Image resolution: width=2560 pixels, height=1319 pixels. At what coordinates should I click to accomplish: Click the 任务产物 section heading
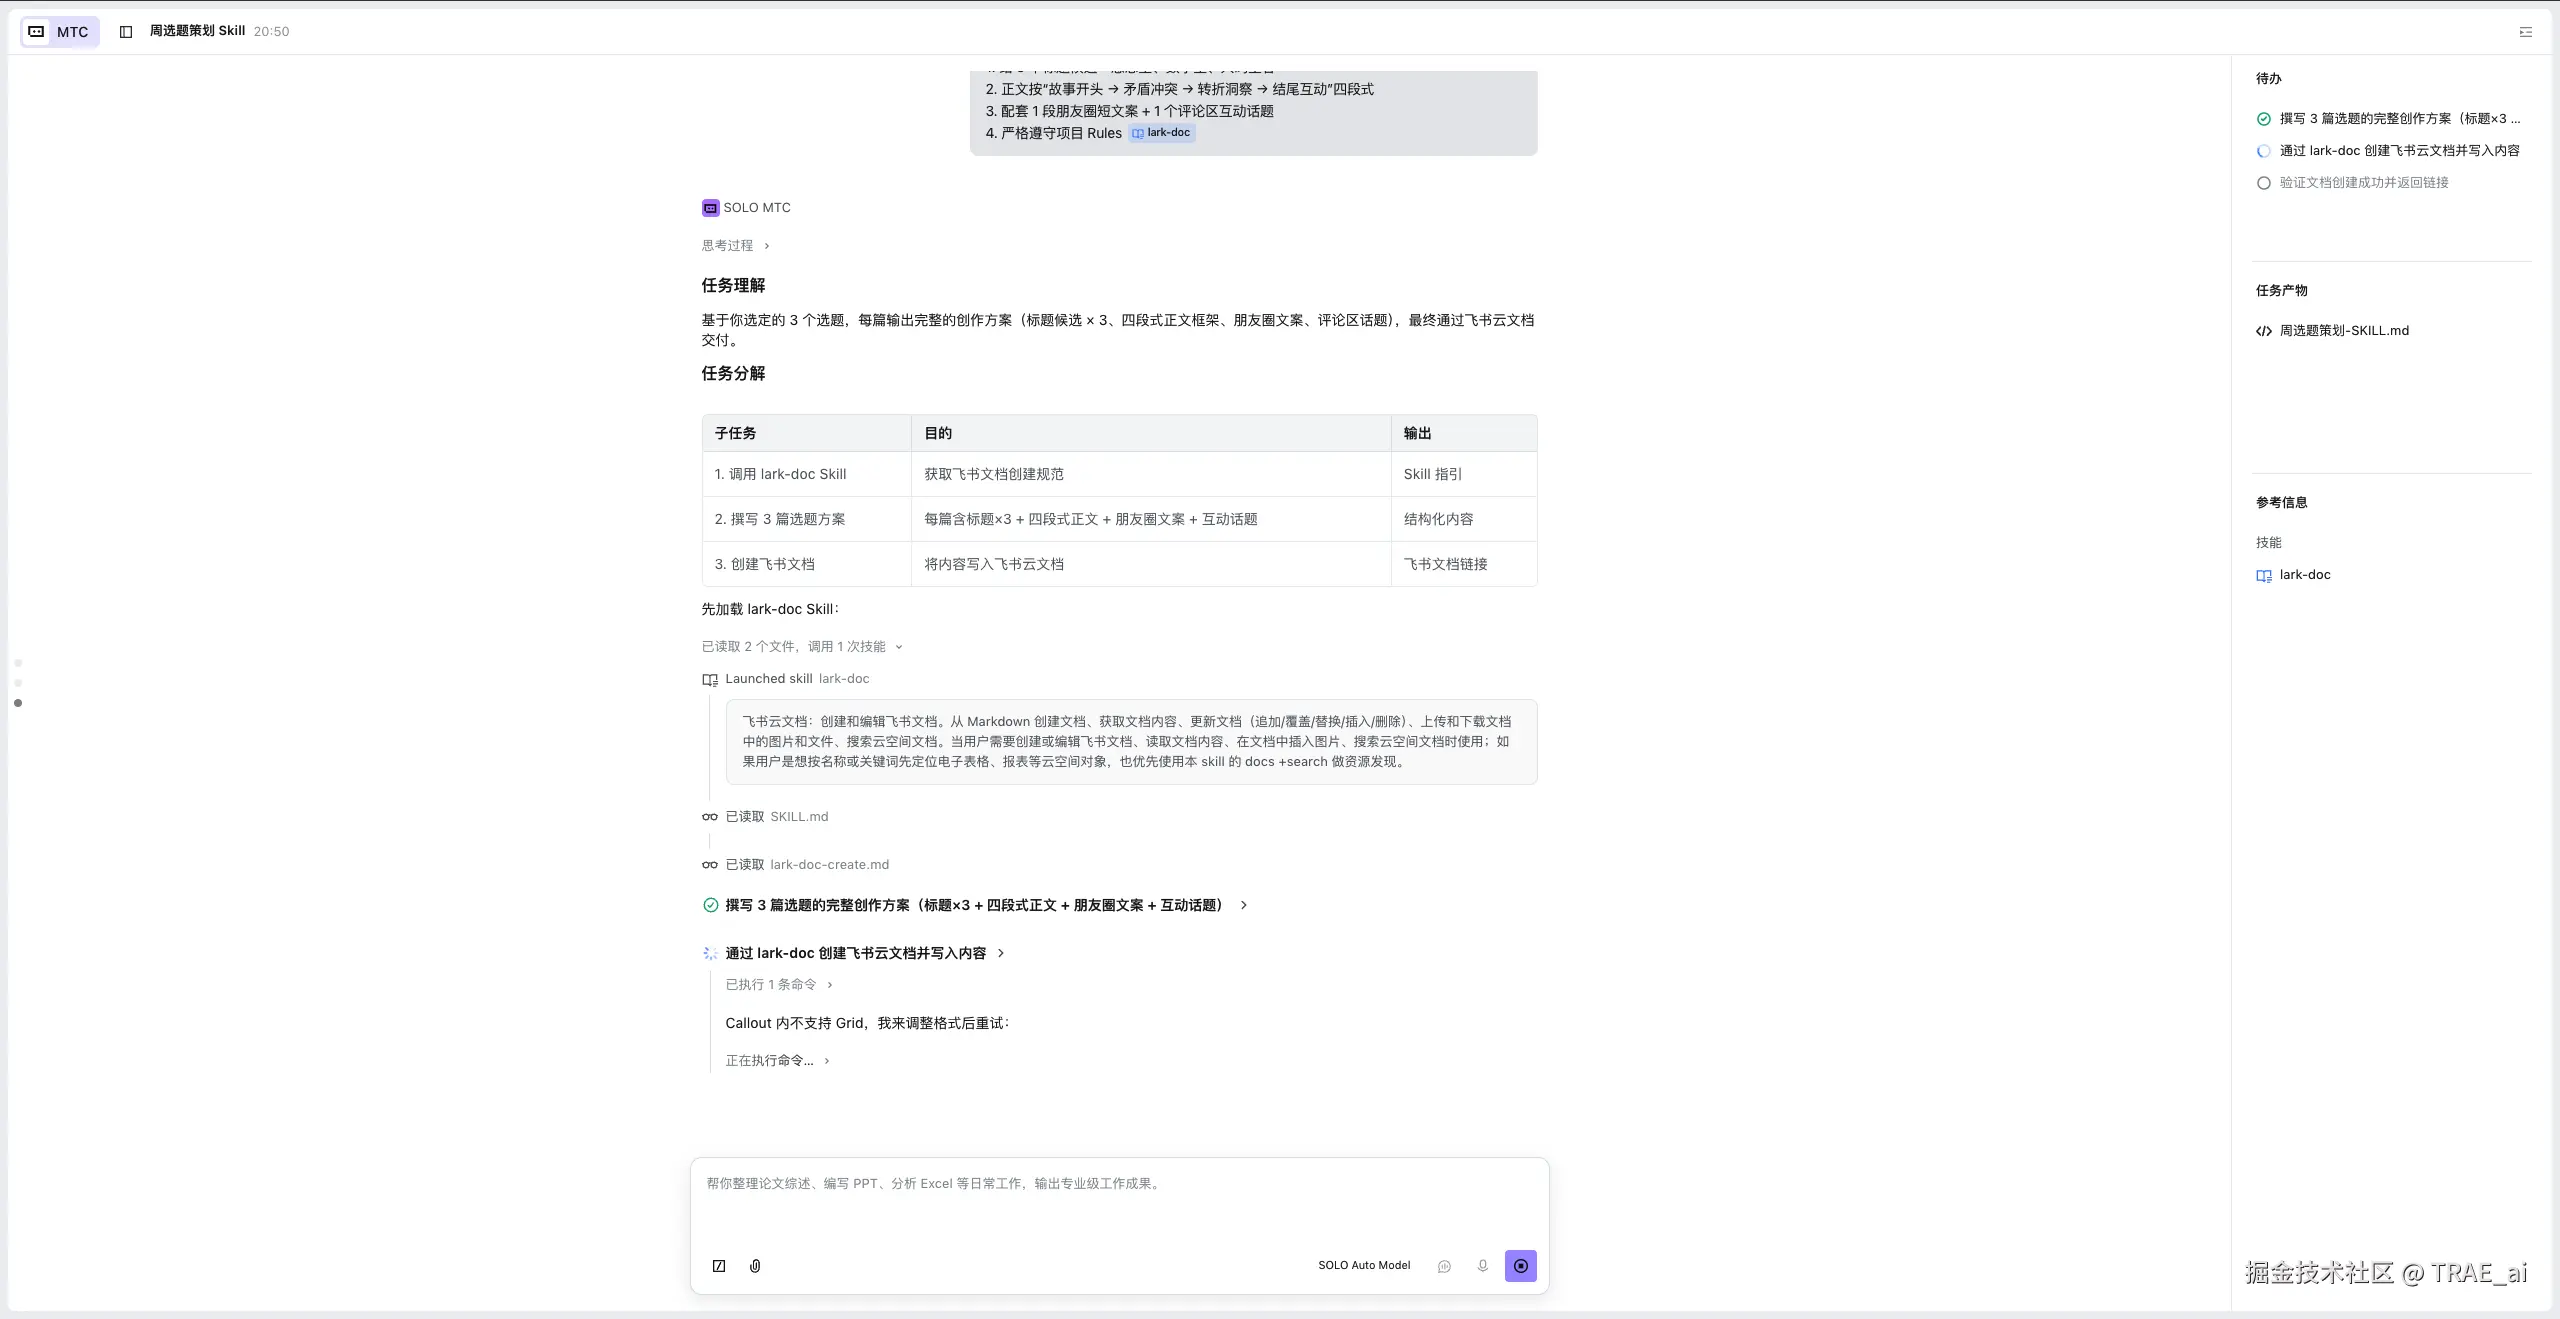(2281, 291)
